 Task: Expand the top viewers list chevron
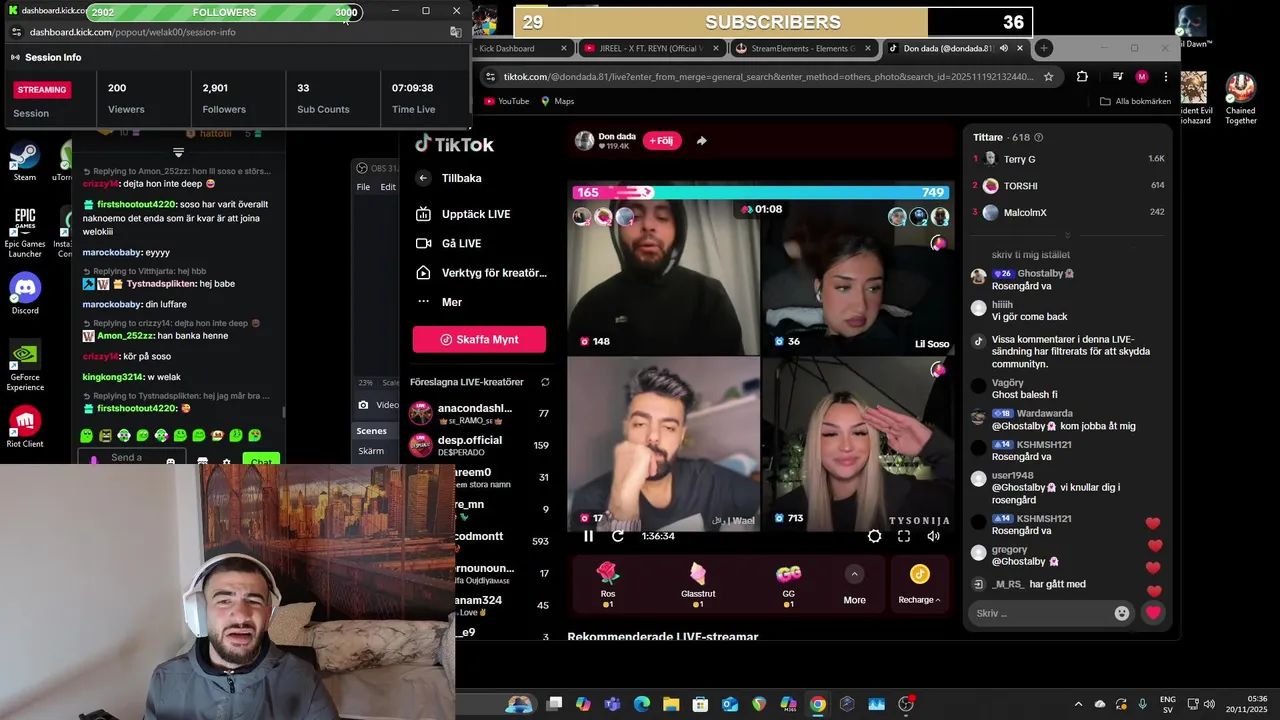tap(1067, 235)
